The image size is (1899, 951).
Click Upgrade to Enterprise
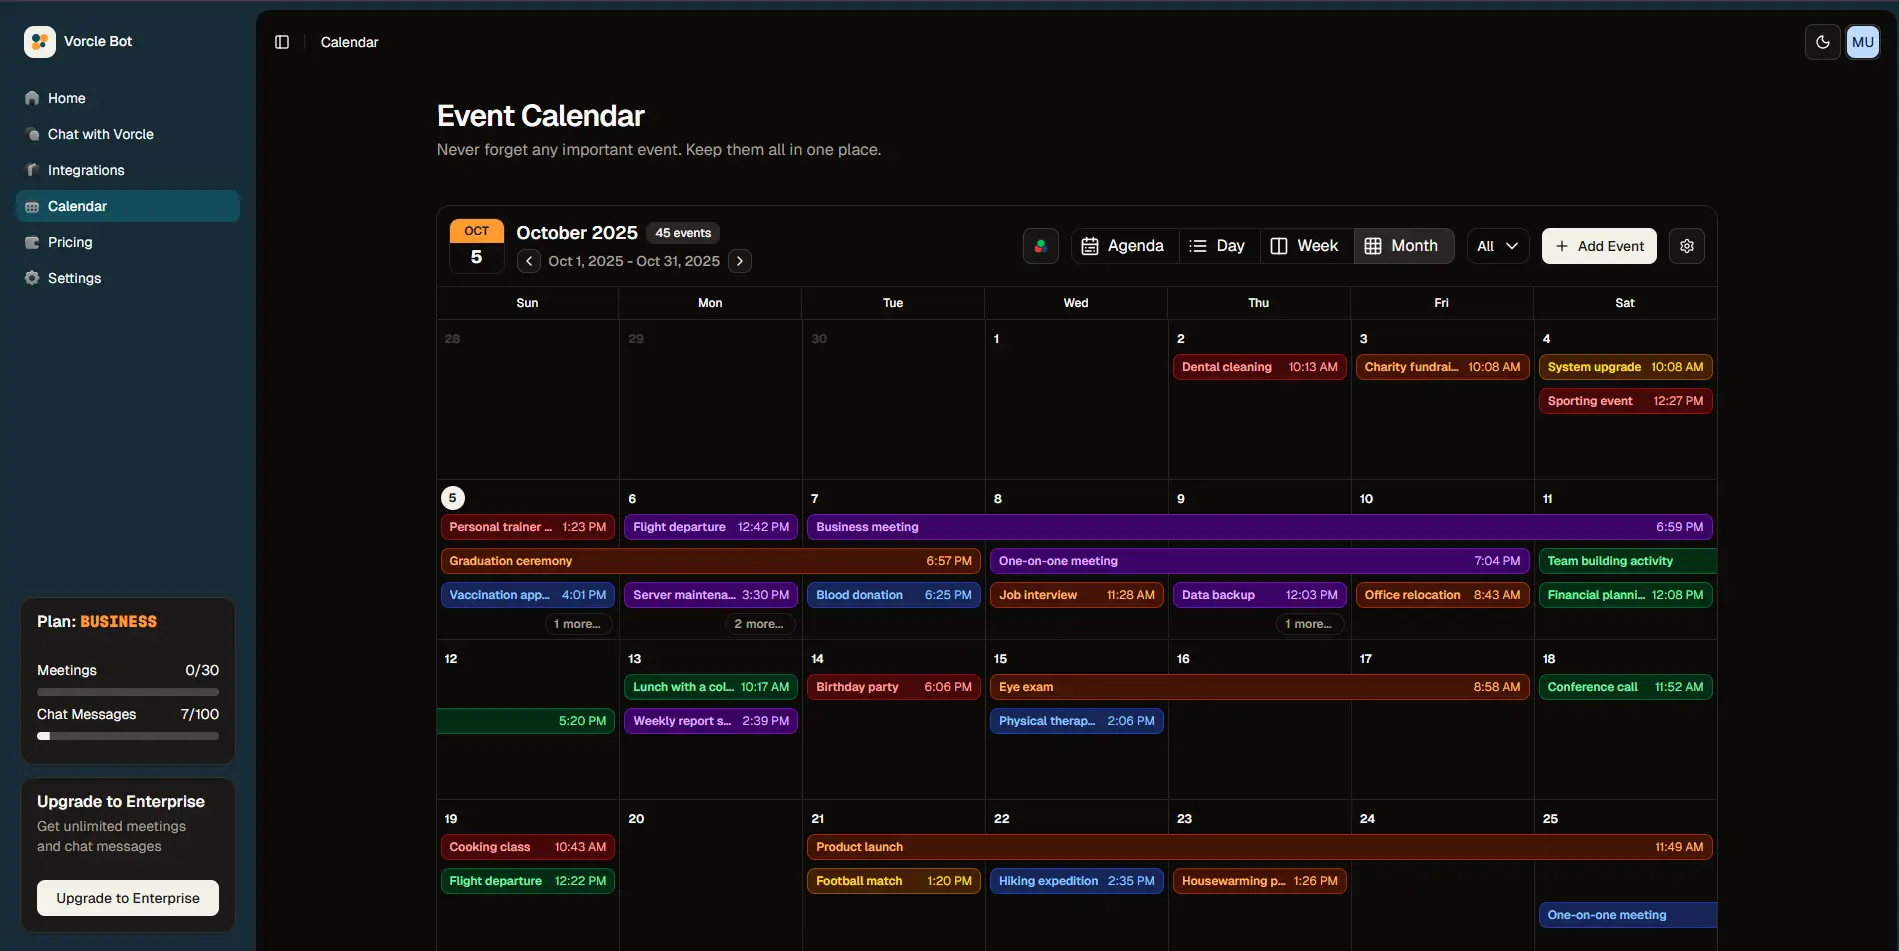pos(127,897)
